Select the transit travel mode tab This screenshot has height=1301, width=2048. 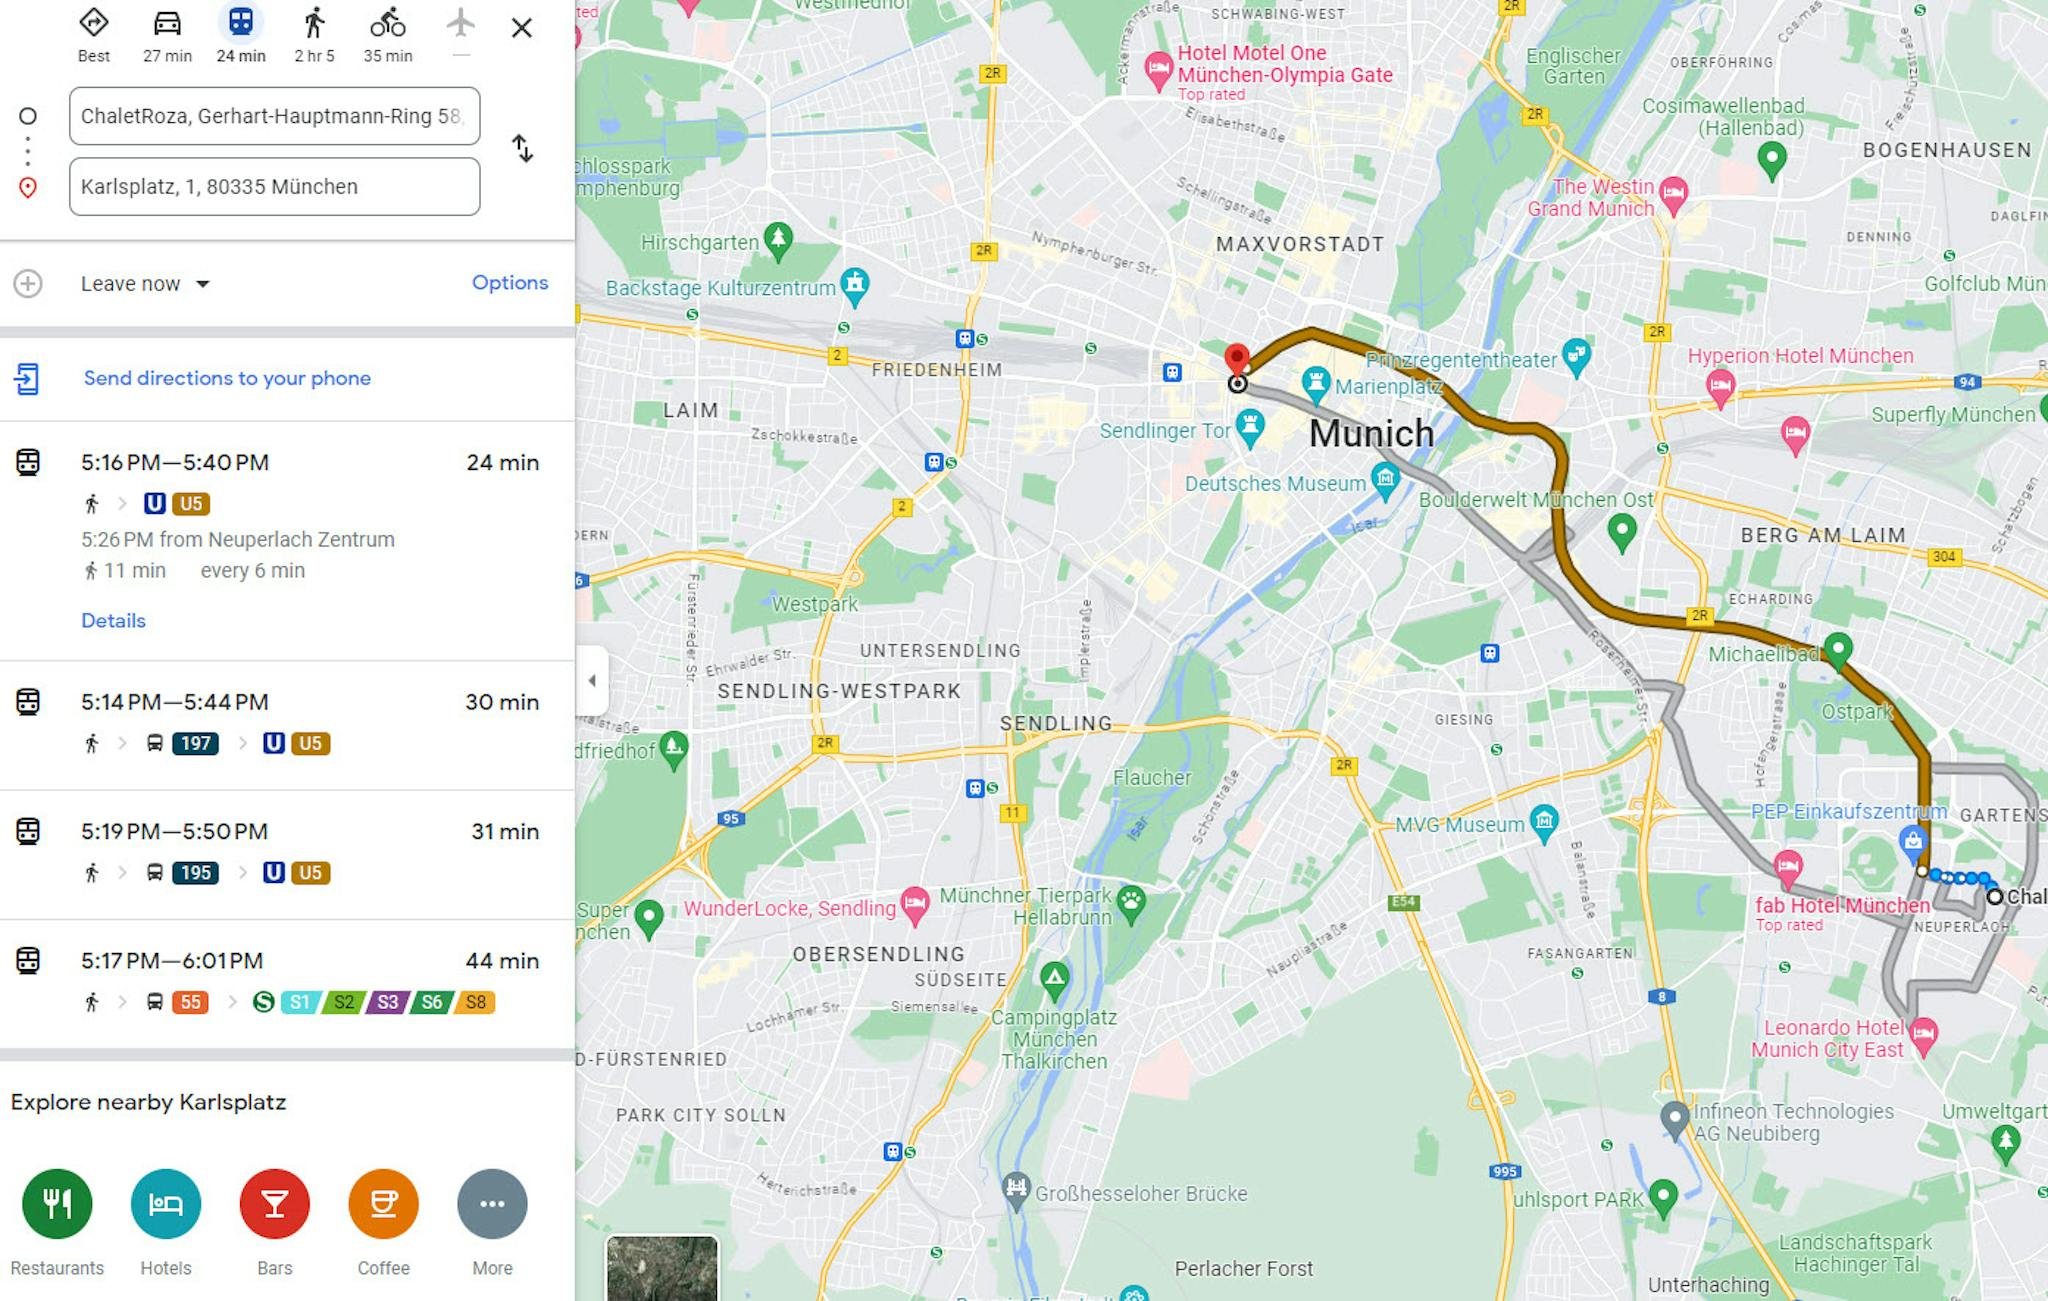click(241, 23)
